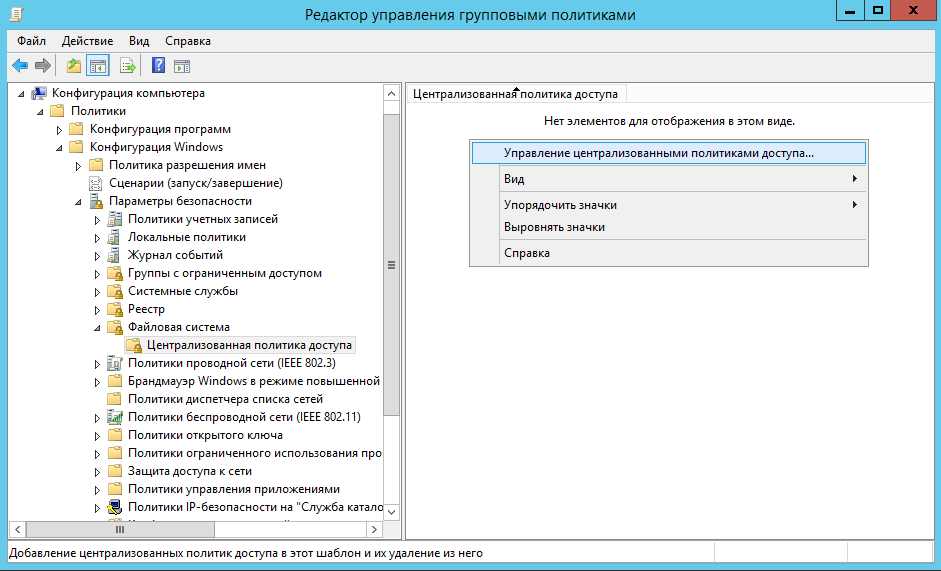Expand the Конфигурация программ node
This screenshot has width=941, height=571.
[59, 130]
